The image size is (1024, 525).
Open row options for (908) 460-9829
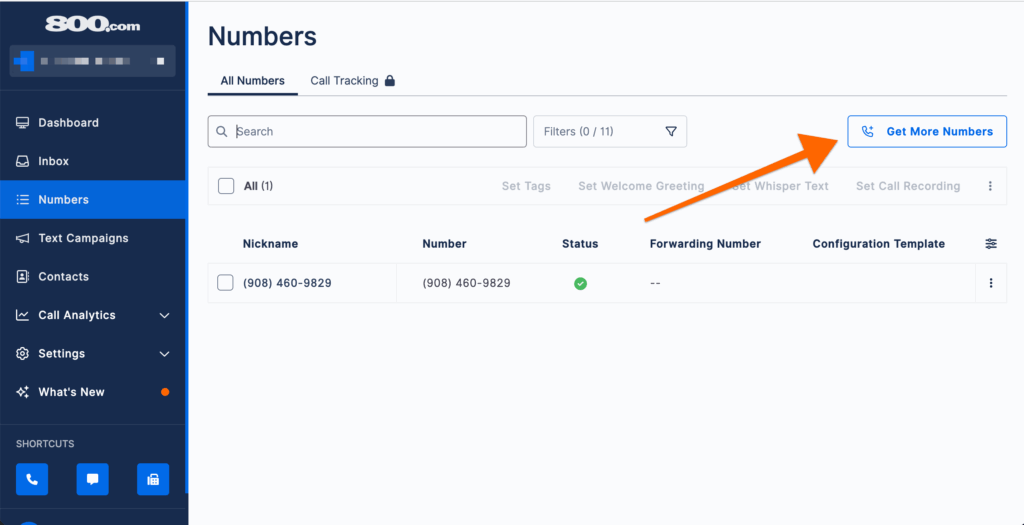(x=991, y=283)
